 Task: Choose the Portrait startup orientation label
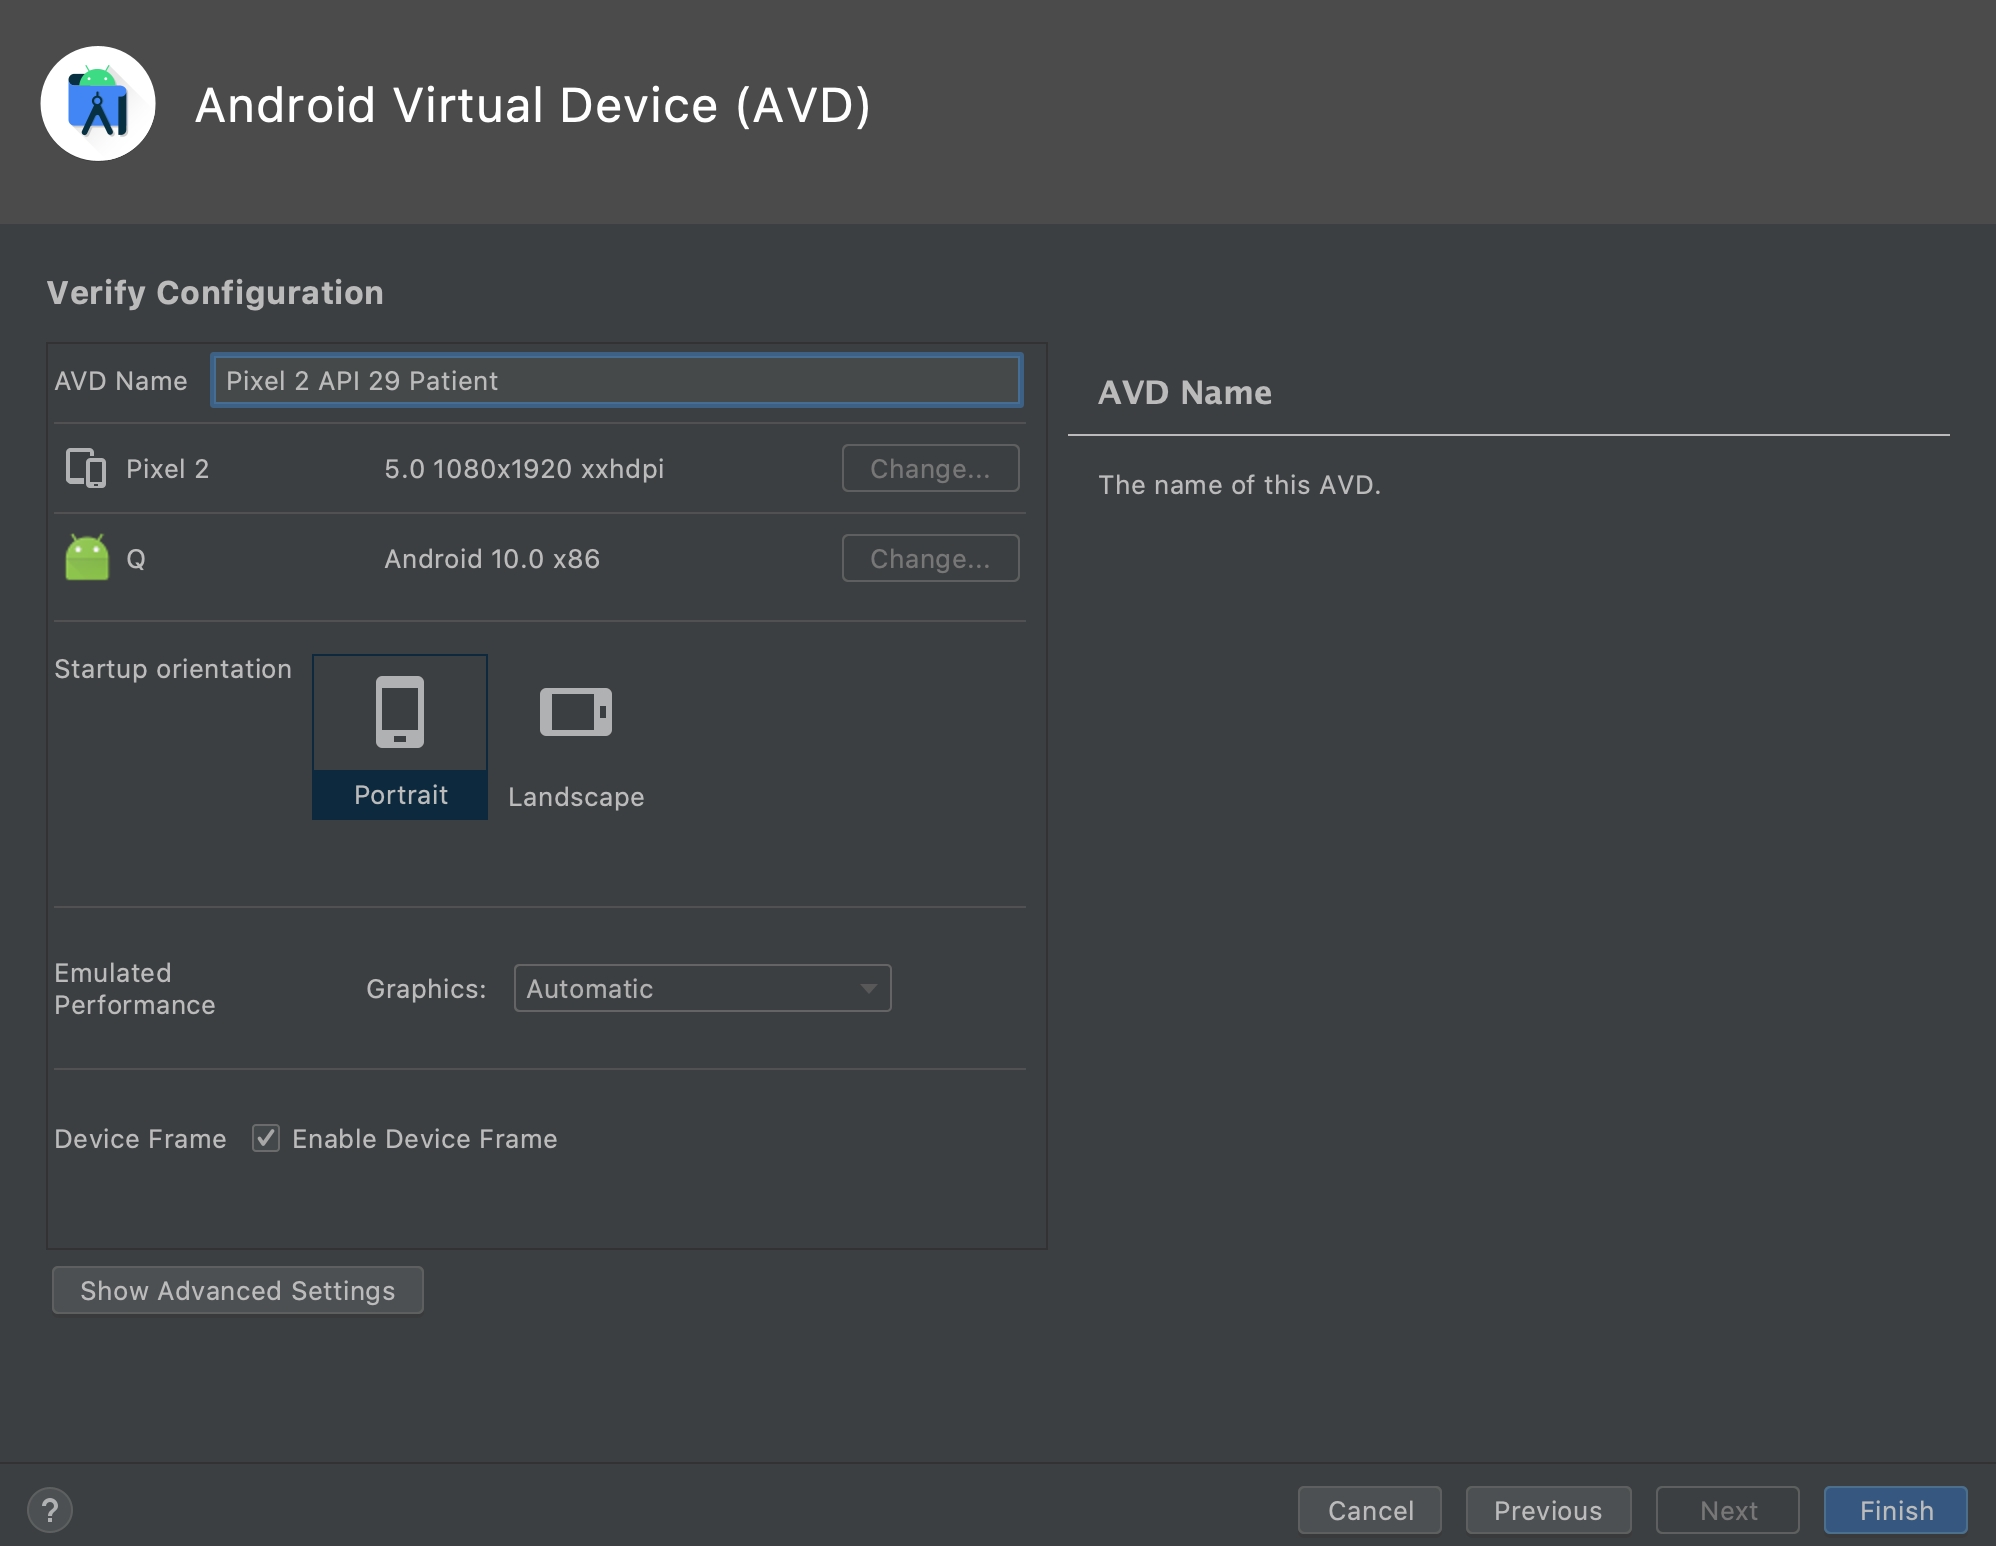coord(400,795)
